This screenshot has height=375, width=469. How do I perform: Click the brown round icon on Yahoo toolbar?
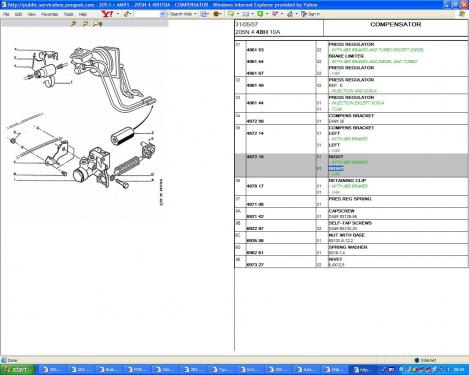pos(216,14)
